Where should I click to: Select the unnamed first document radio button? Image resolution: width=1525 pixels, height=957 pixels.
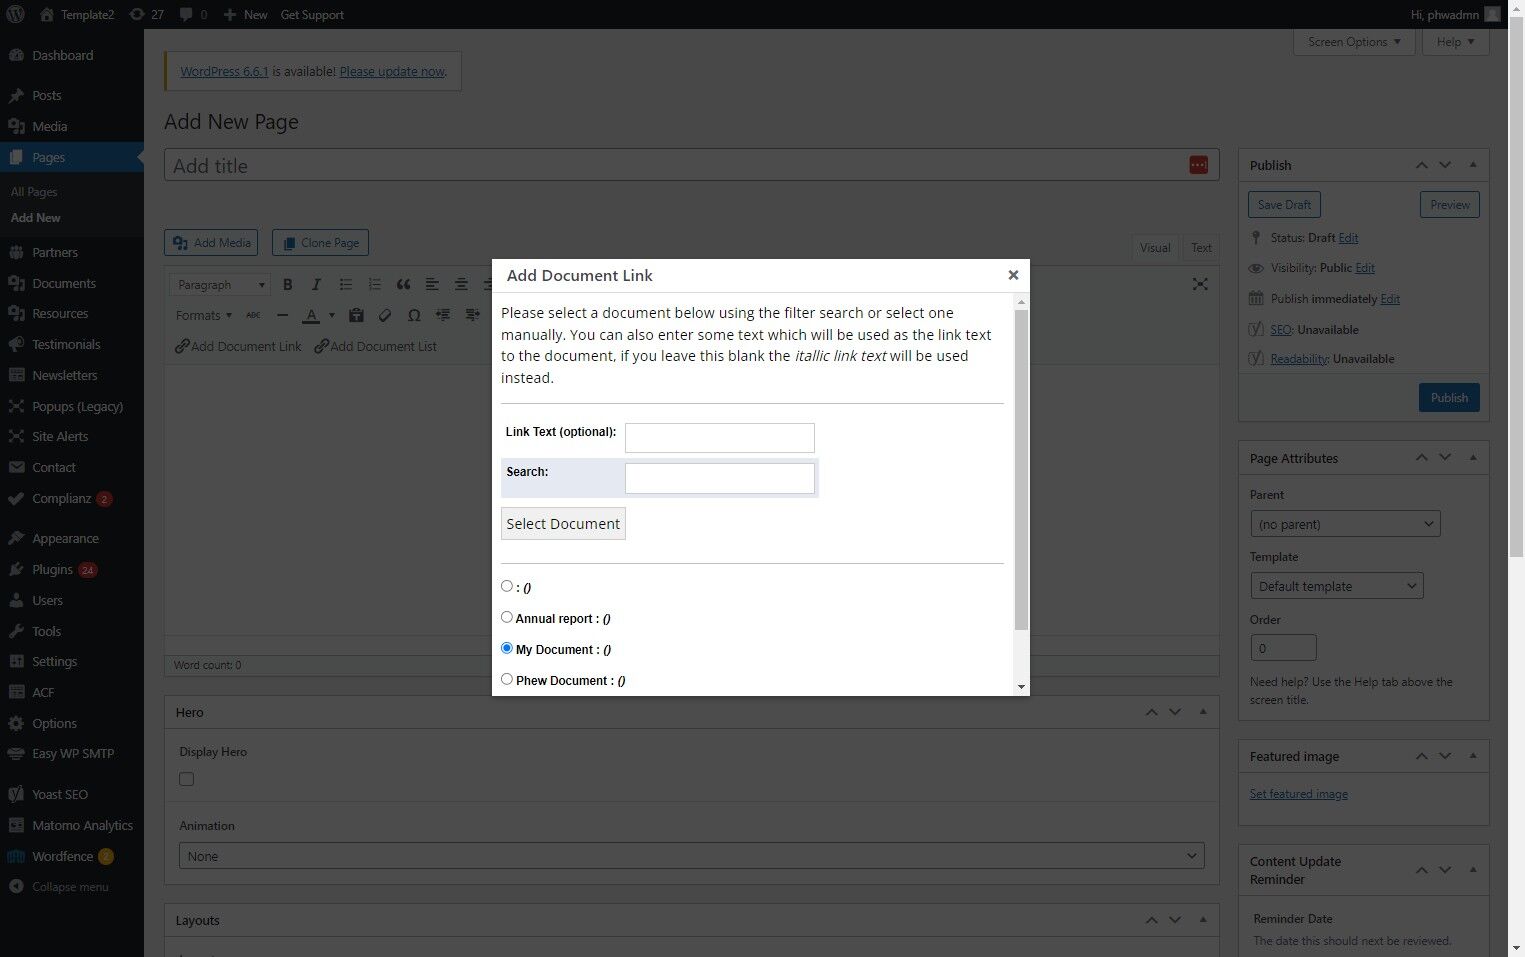(x=507, y=586)
